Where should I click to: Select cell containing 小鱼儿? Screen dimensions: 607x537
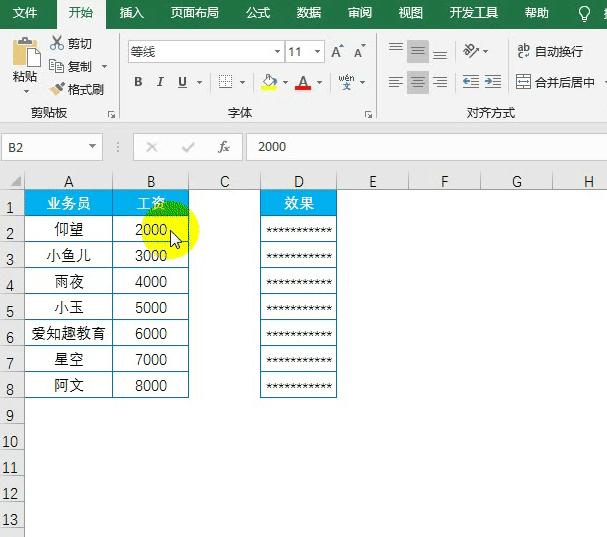point(69,255)
